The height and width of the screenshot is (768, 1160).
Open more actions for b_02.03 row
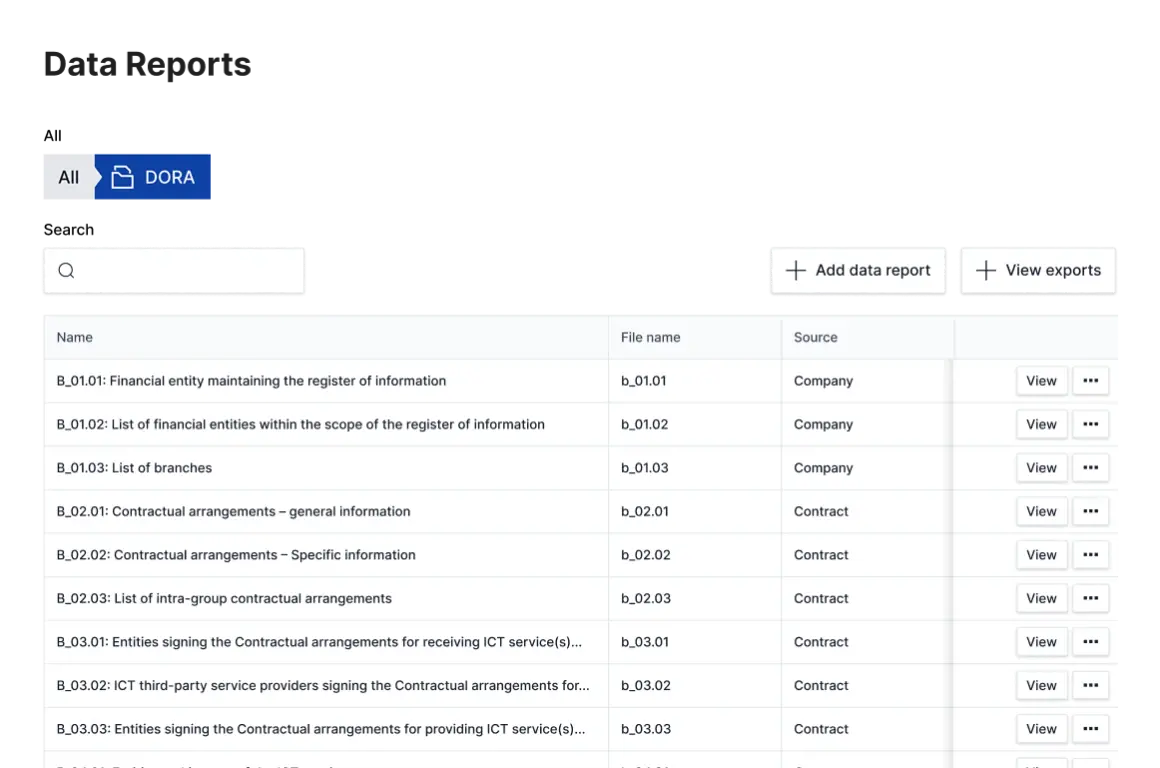(1090, 599)
